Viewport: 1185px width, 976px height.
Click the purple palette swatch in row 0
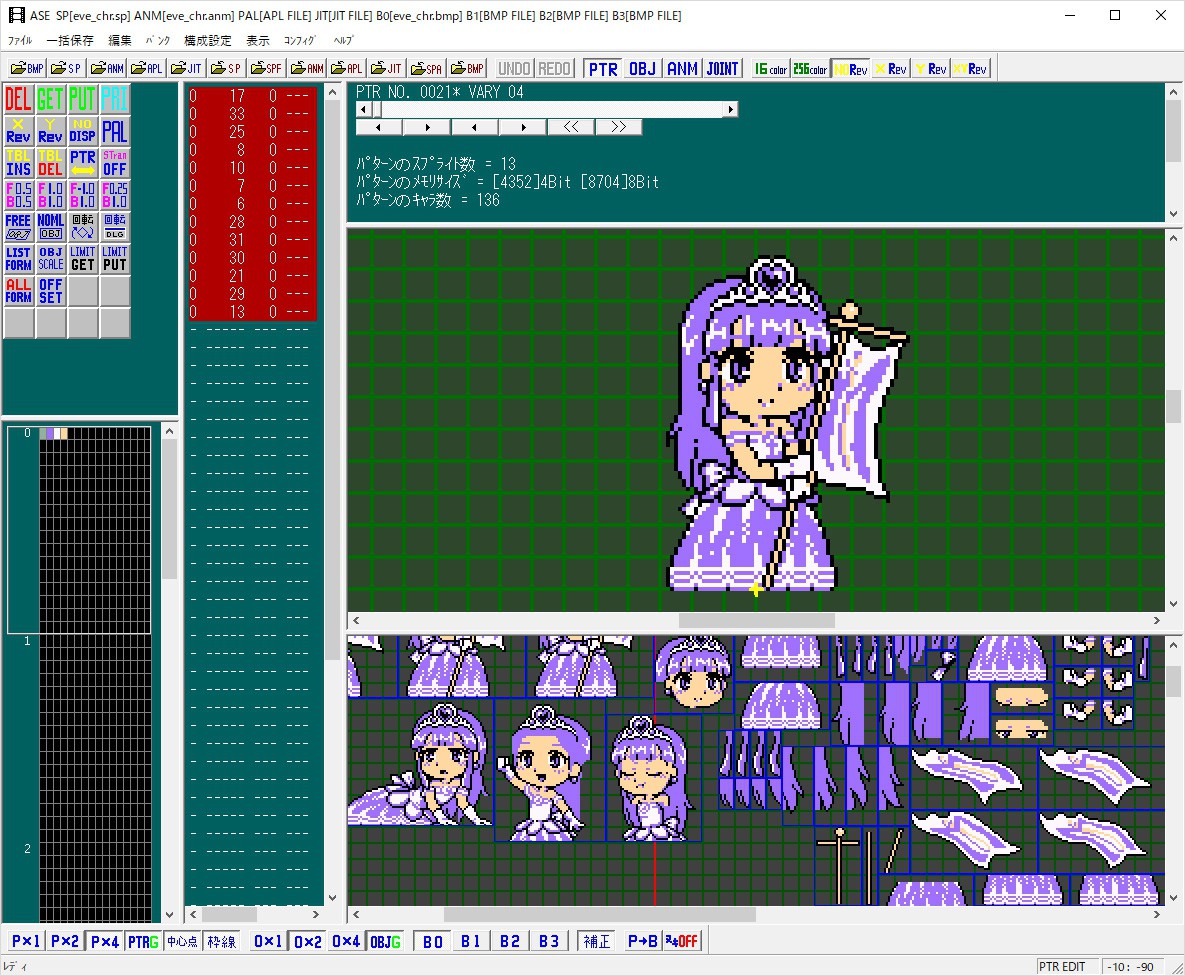51,434
